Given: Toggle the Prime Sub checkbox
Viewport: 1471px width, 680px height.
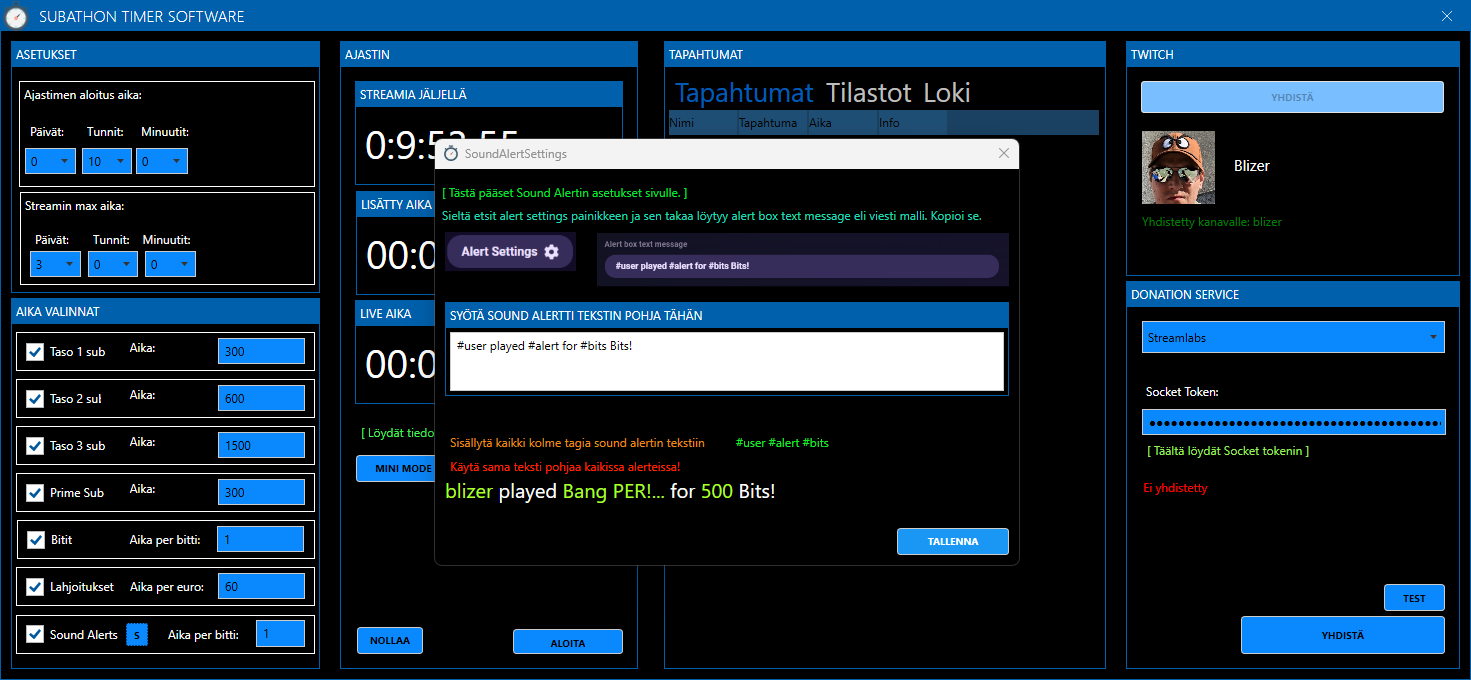Looking at the screenshot, I should (35, 493).
